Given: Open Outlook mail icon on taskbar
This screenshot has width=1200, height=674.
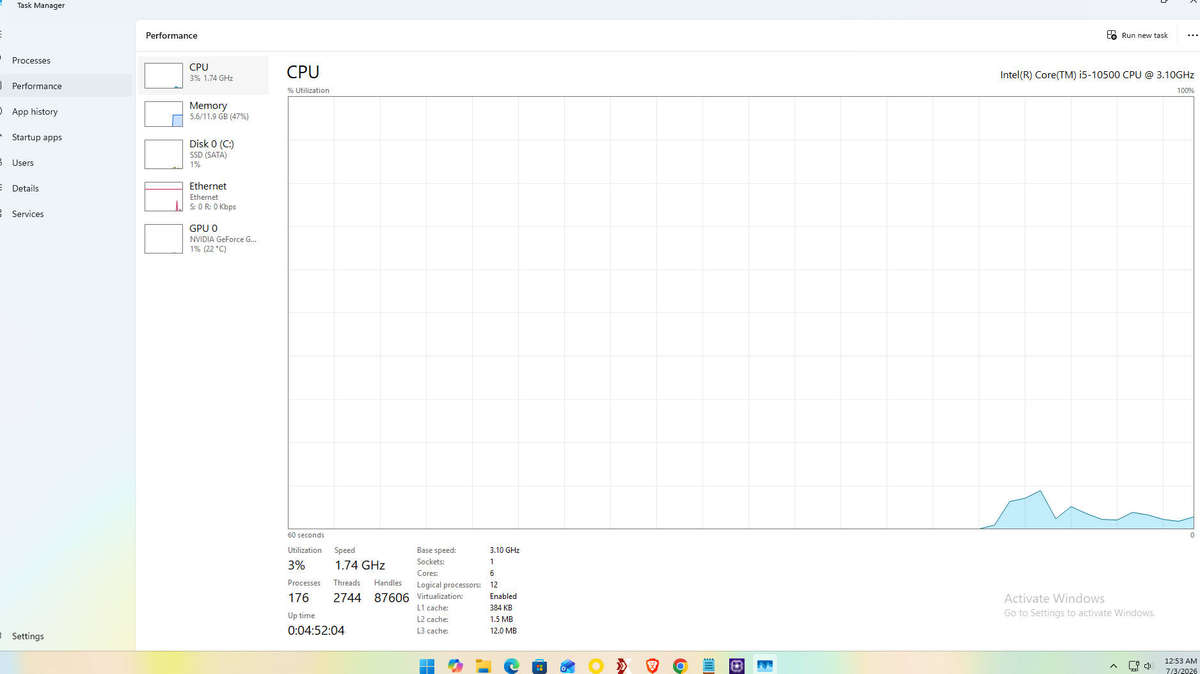Looking at the screenshot, I should coord(567,665).
